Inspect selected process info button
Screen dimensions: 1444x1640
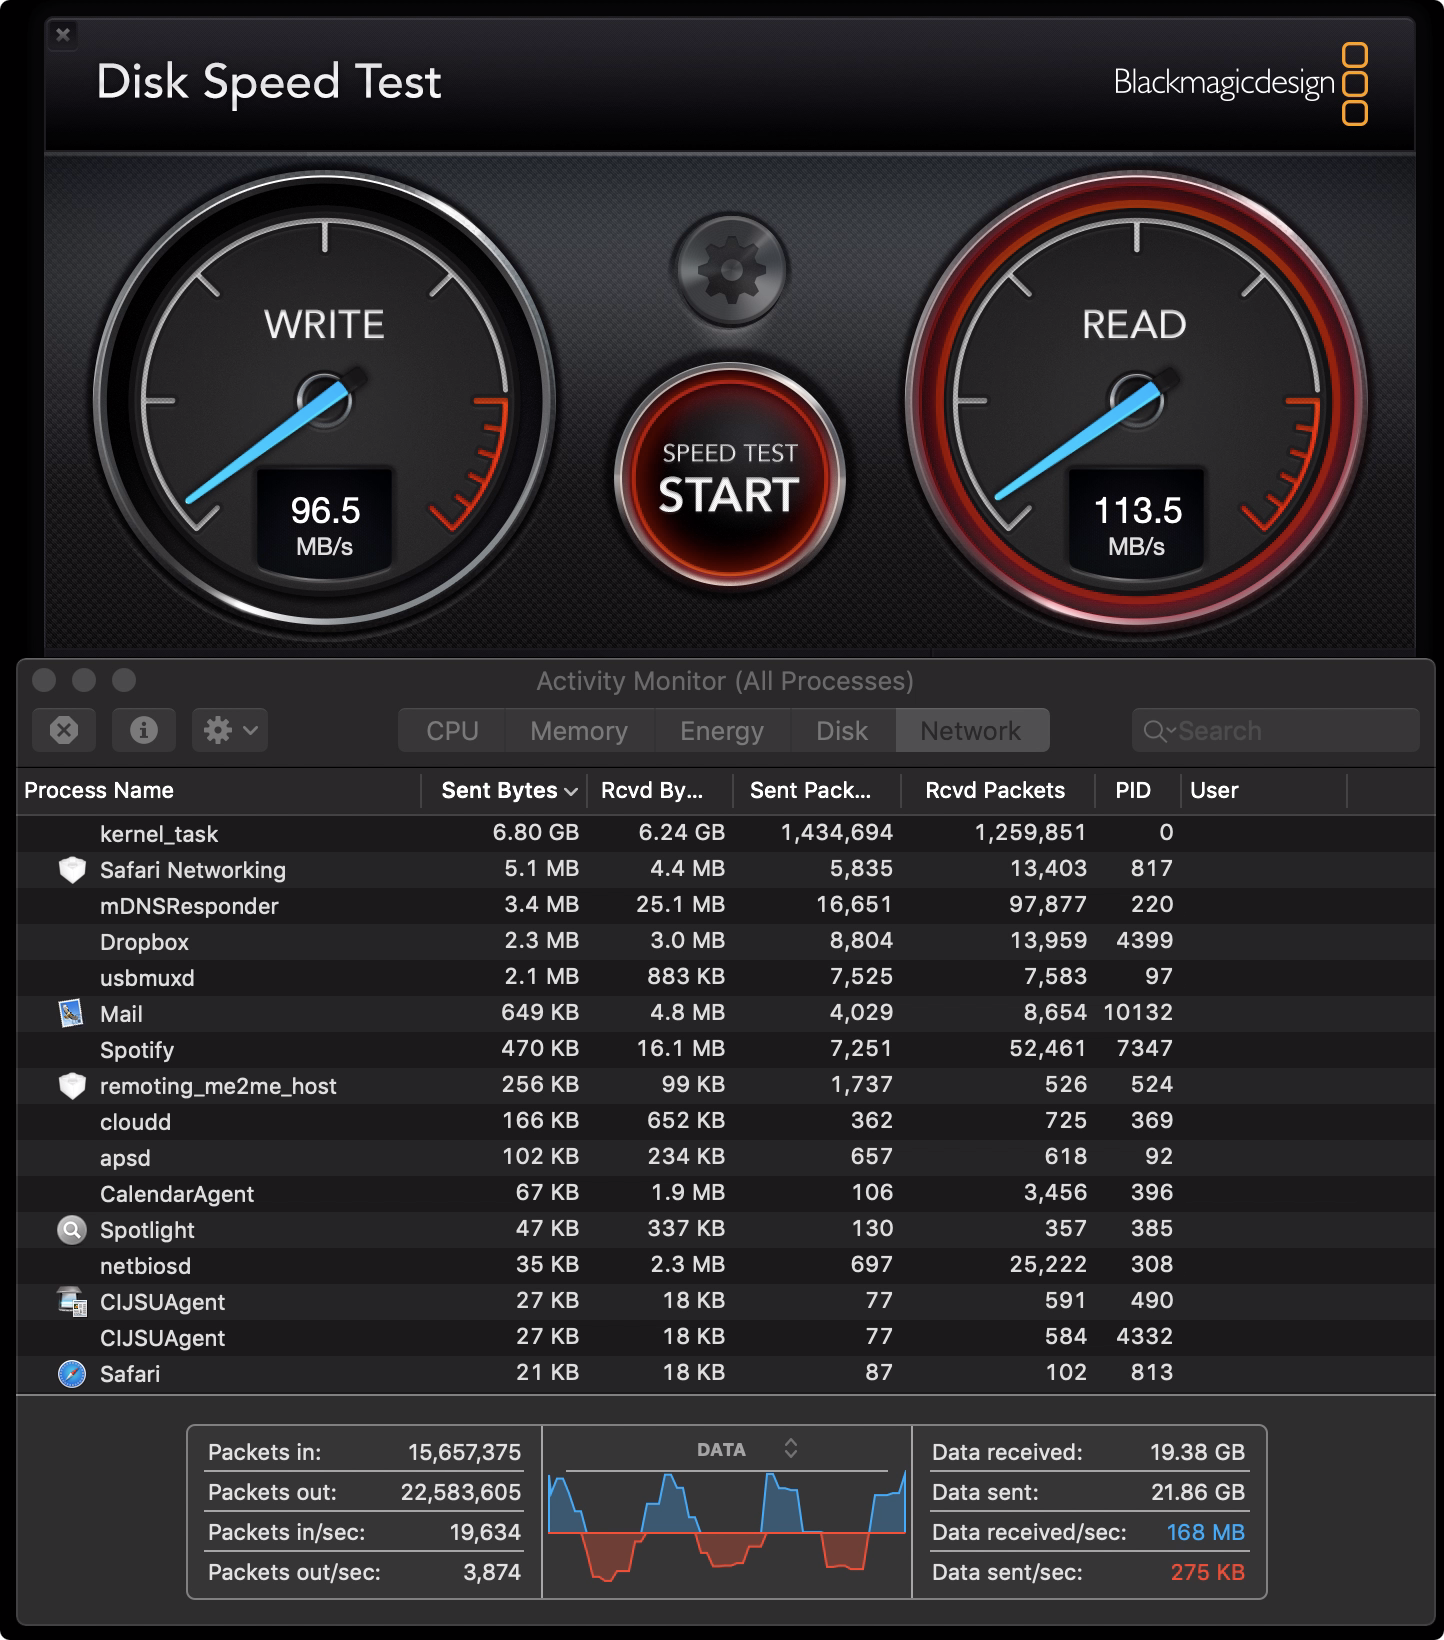pos(144,730)
